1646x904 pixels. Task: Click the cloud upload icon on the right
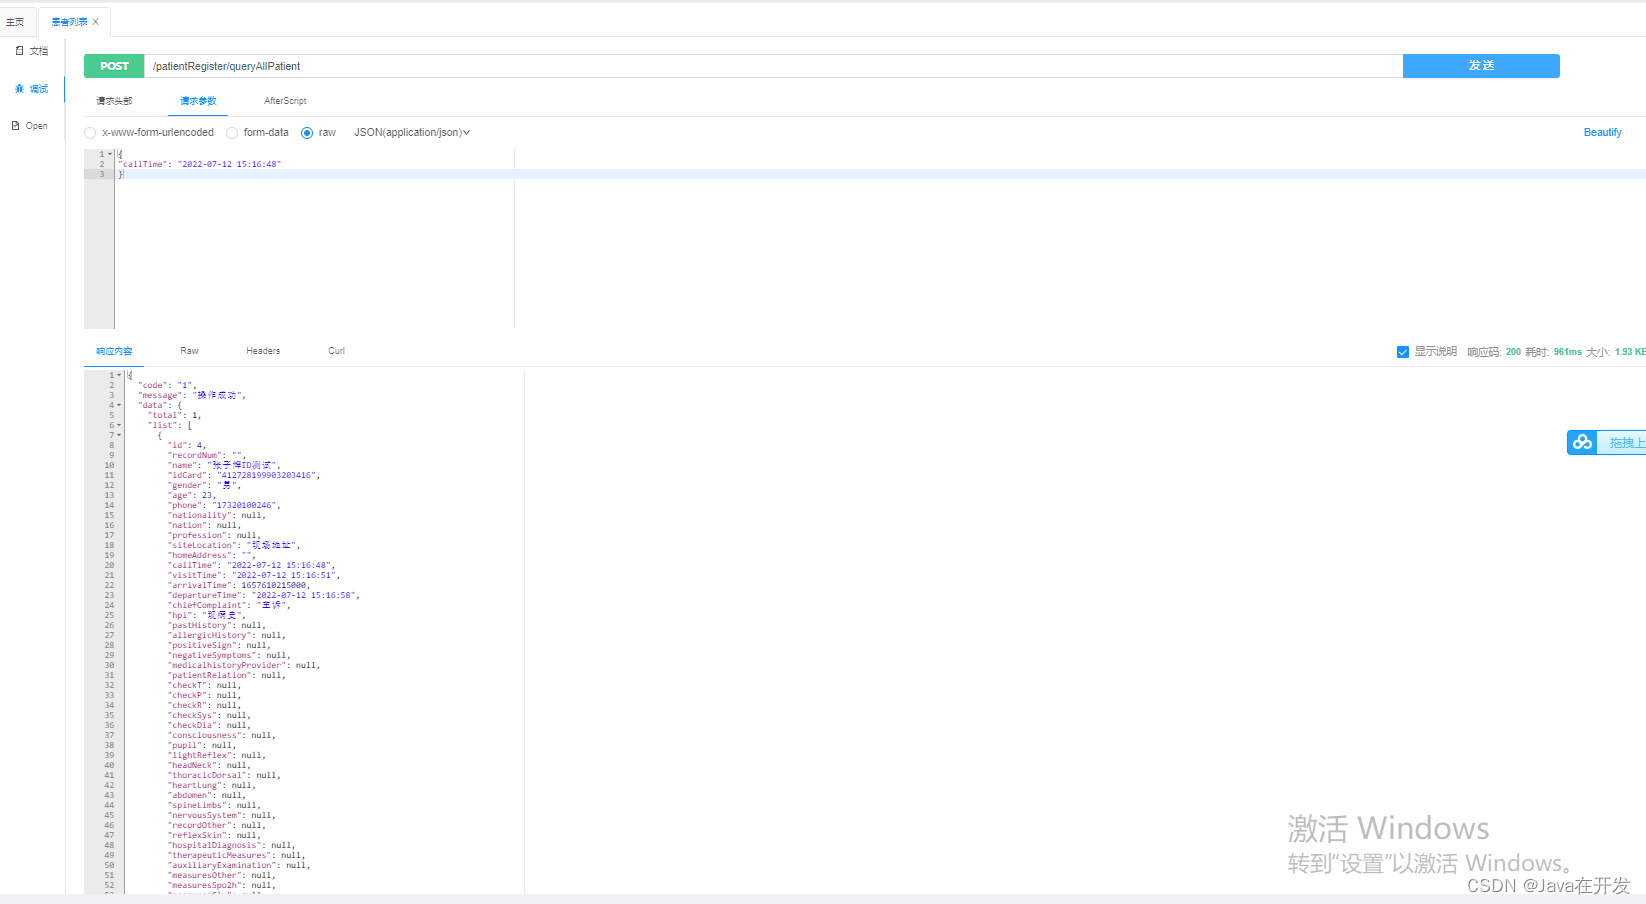pyautogui.click(x=1581, y=442)
